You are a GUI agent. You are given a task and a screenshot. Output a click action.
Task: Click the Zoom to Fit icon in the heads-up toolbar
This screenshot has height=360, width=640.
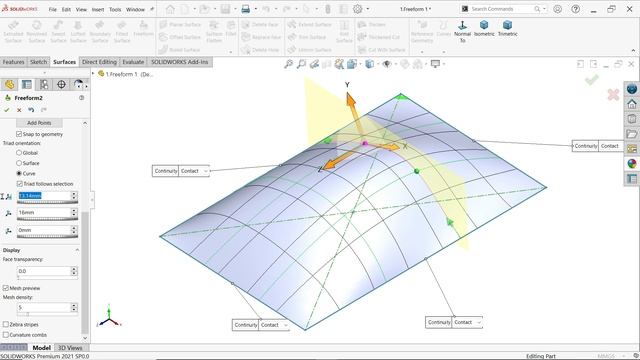[x=289, y=64]
